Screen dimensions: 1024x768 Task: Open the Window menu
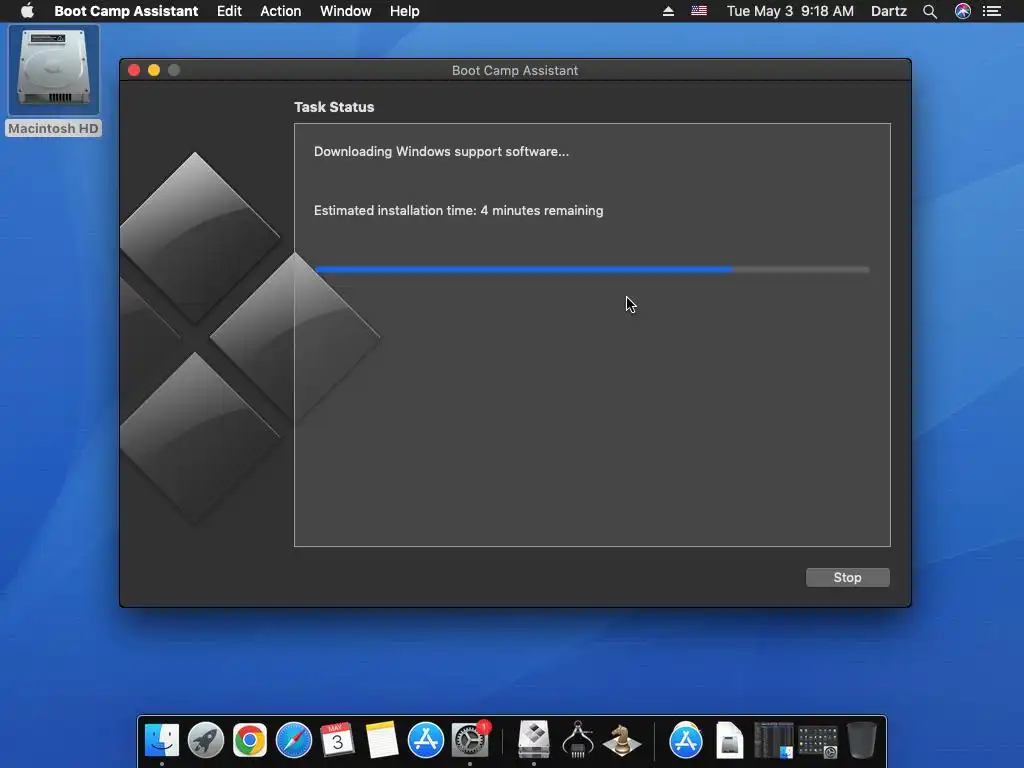[x=345, y=11]
